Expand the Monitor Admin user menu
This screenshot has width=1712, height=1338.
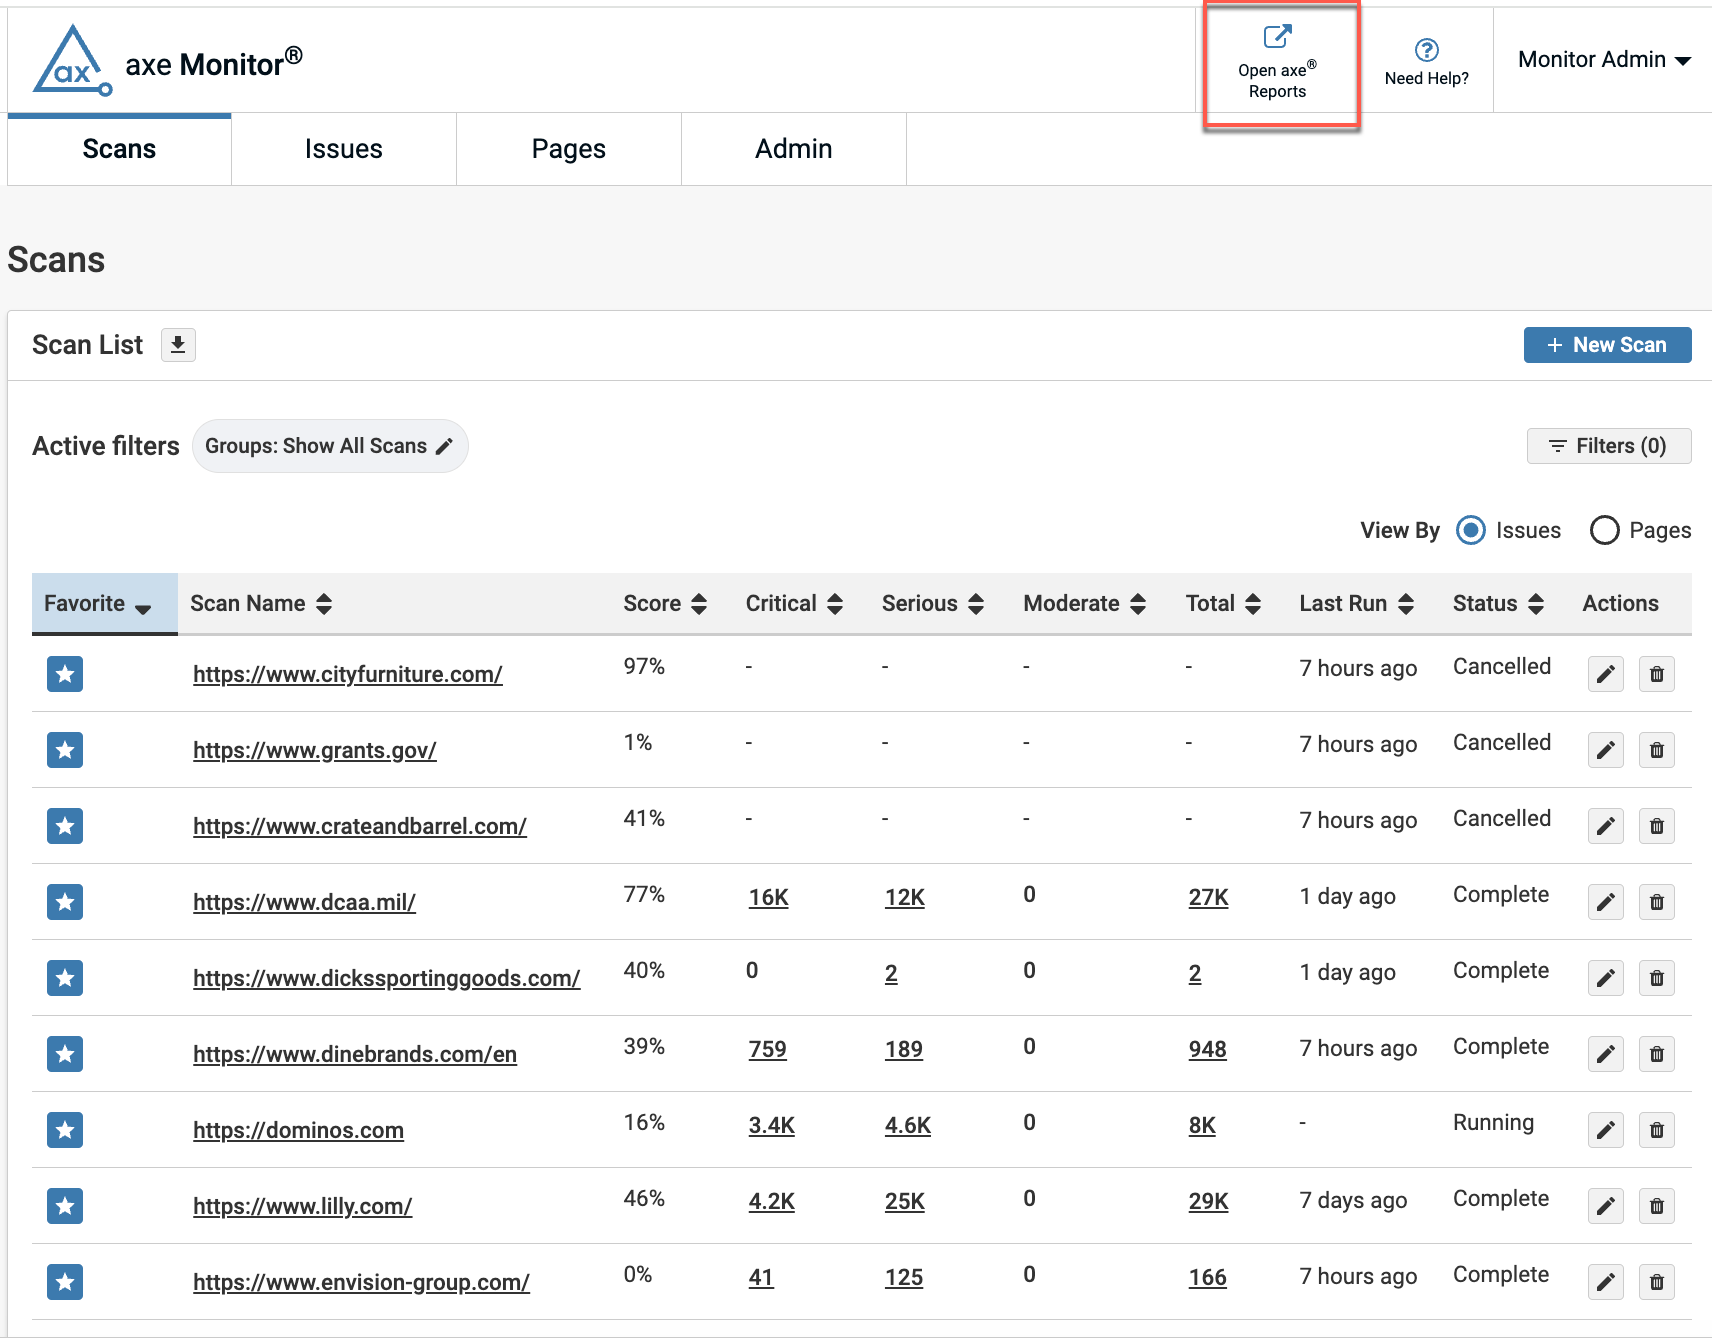click(x=1603, y=60)
